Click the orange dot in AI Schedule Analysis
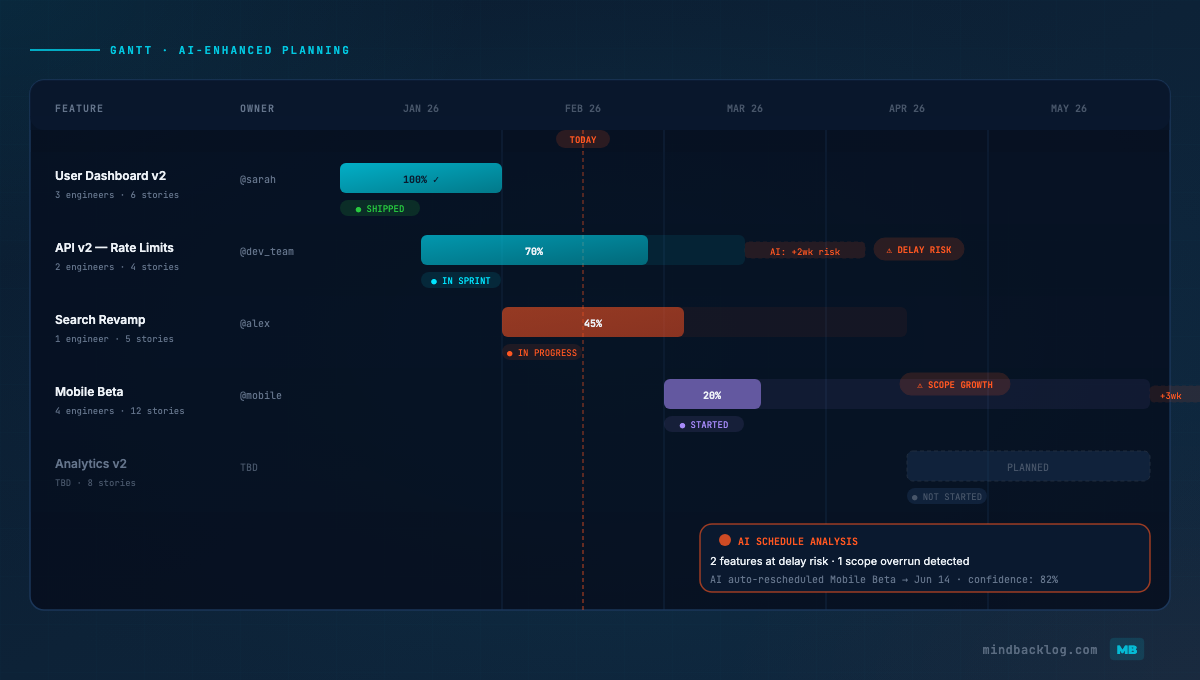The height and width of the screenshot is (680, 1200). (725, 540)
